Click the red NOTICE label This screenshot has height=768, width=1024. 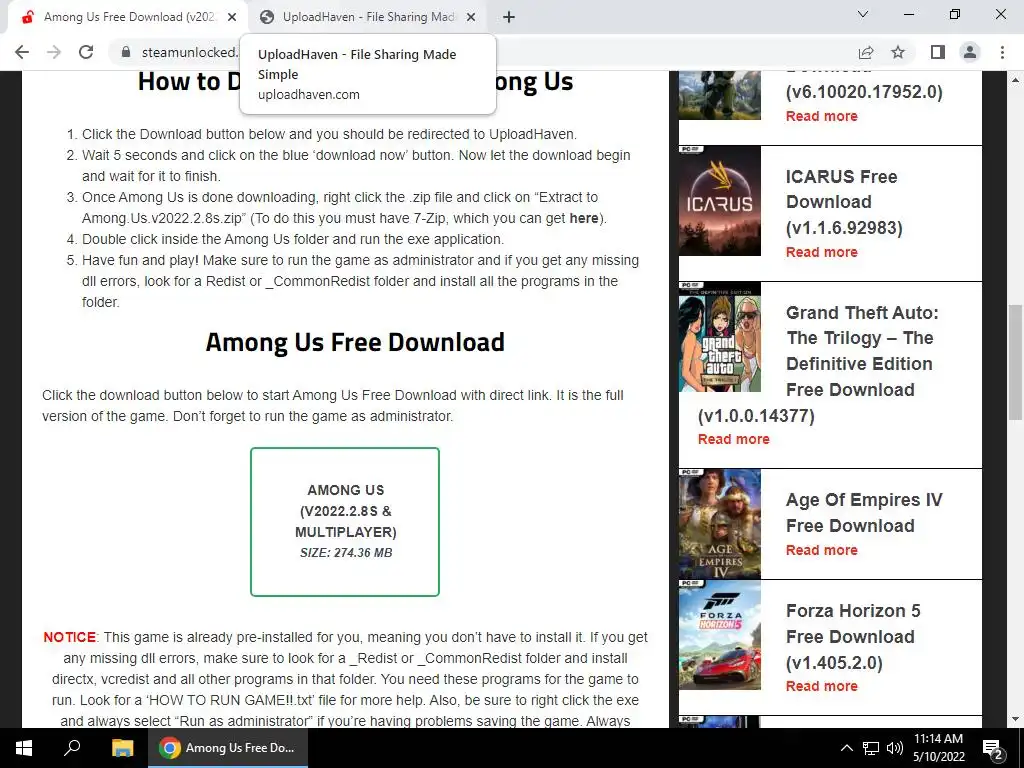pyautogui.click(x=69, y=637)
